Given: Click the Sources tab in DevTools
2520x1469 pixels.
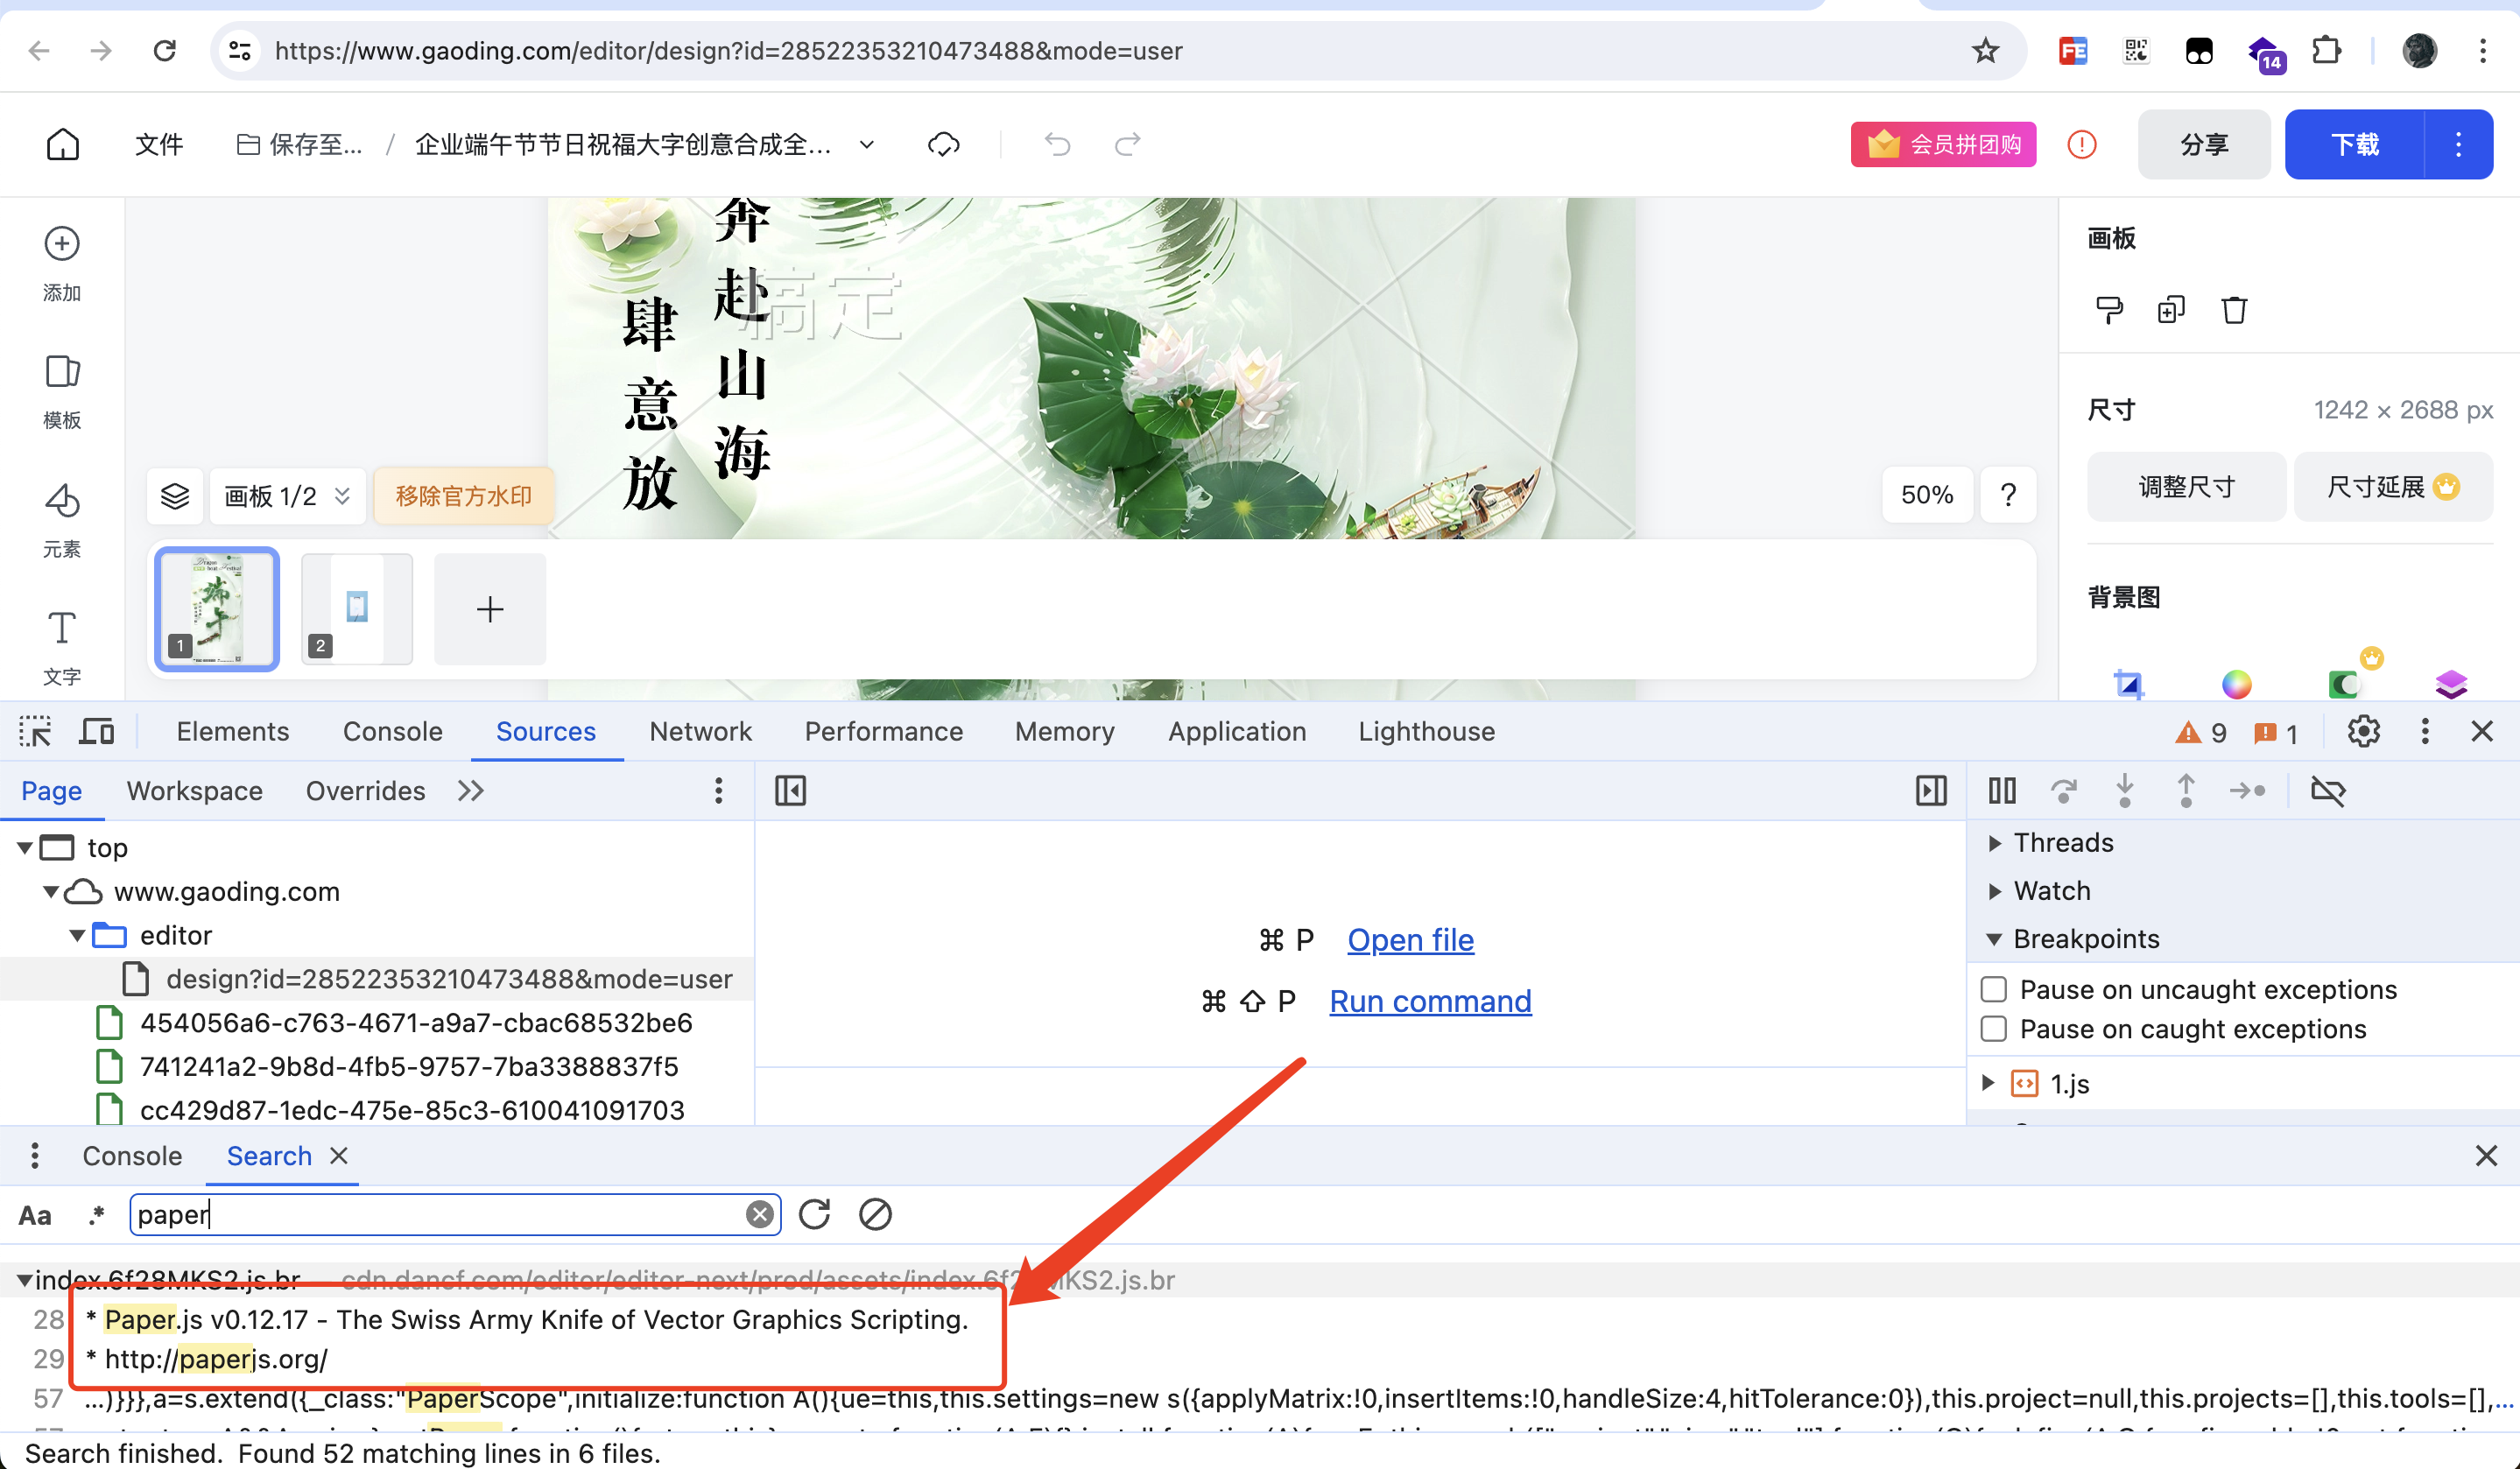Looking at the screenshot, I should (544, 731).
